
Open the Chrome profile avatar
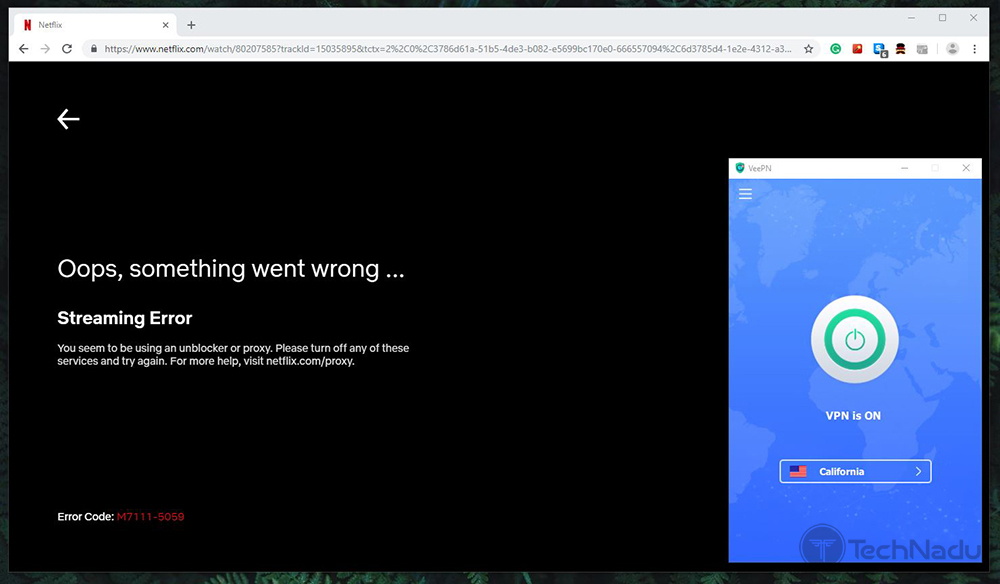(x=952, y=48)
